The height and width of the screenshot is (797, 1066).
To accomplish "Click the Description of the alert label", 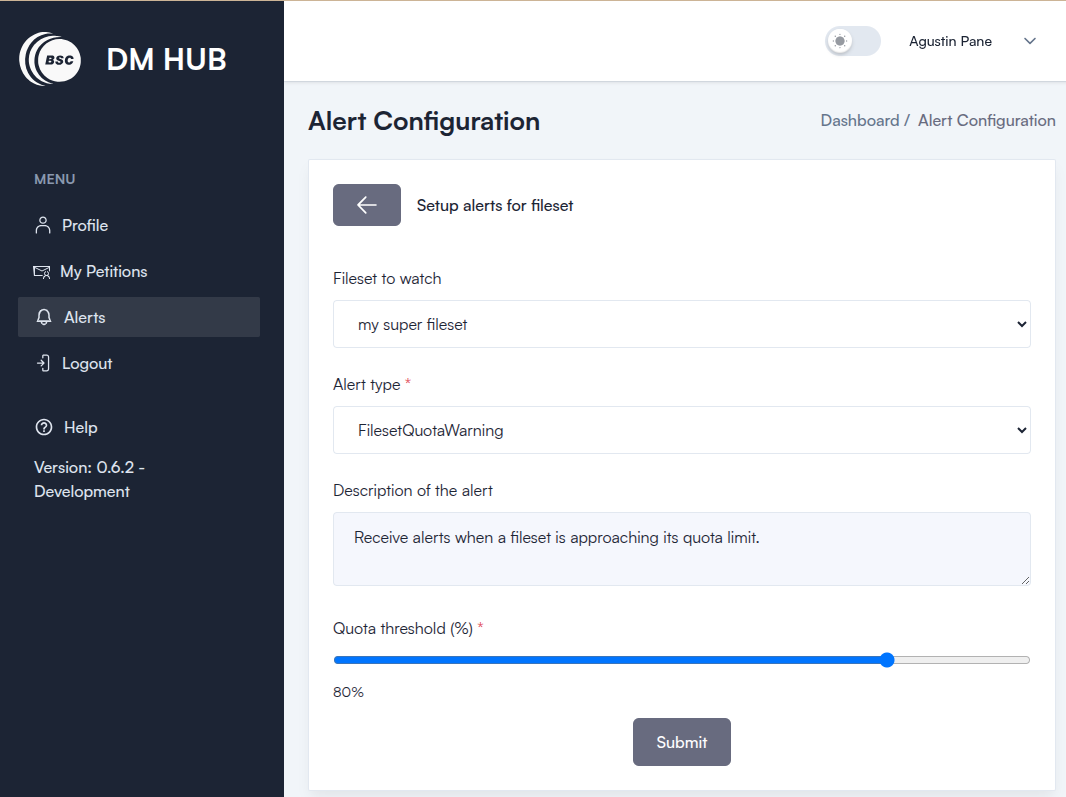I will pos(413,490).
